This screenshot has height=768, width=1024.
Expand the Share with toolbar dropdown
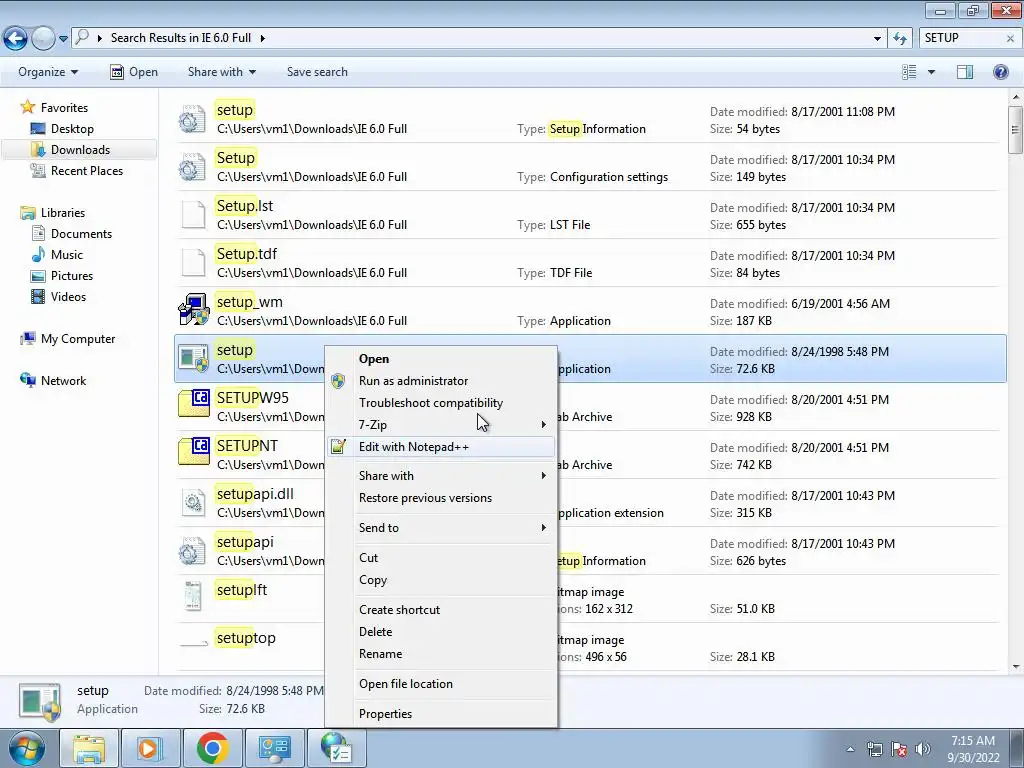(221, 72)
